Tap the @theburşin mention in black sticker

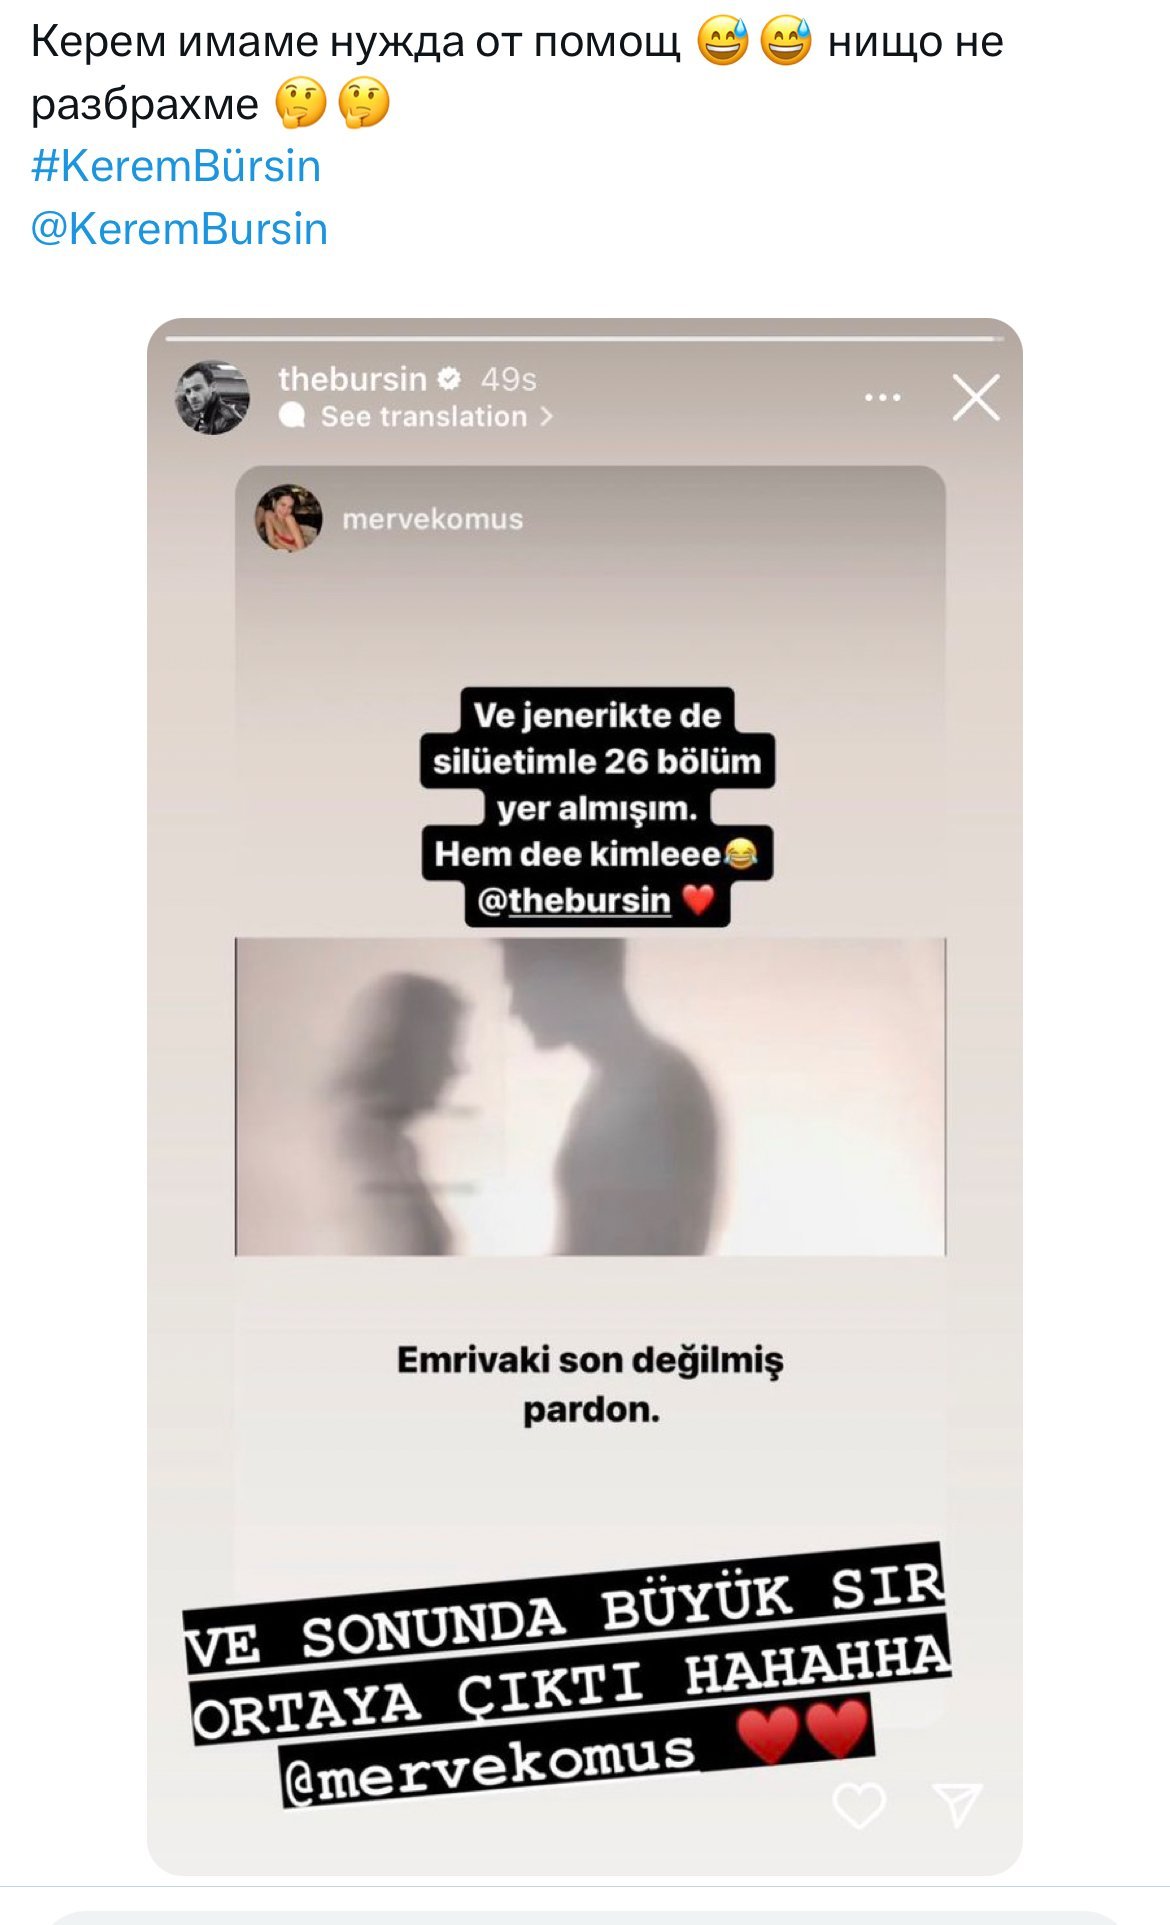[574, 901]
